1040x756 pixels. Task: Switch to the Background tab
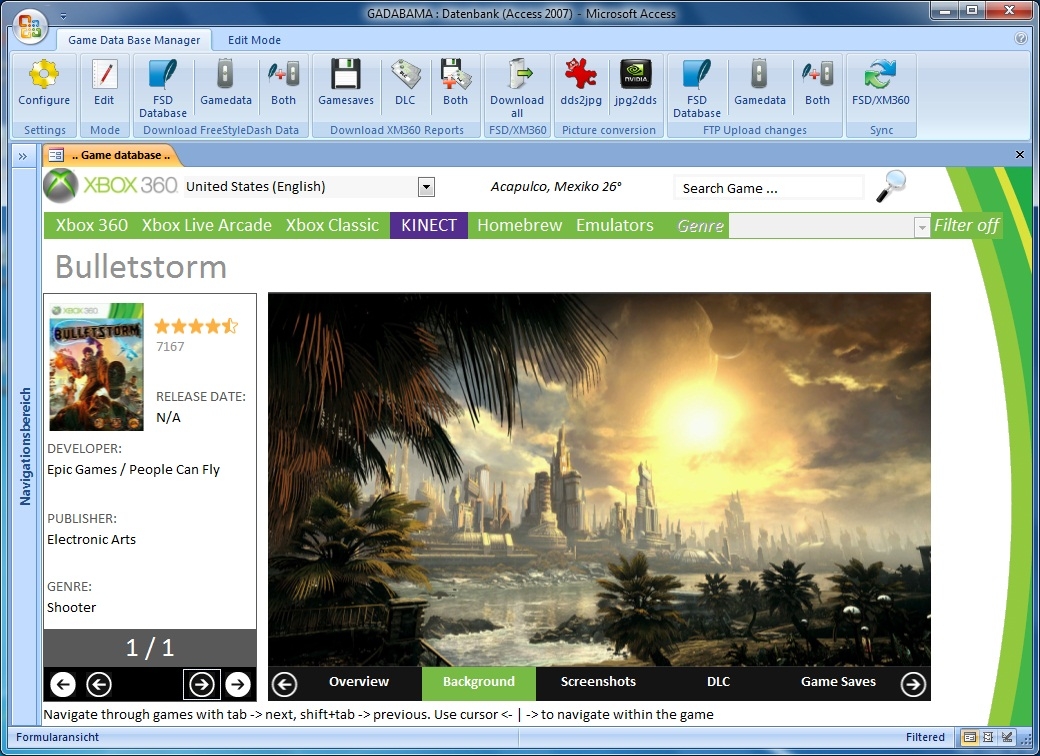pos(478,683)
